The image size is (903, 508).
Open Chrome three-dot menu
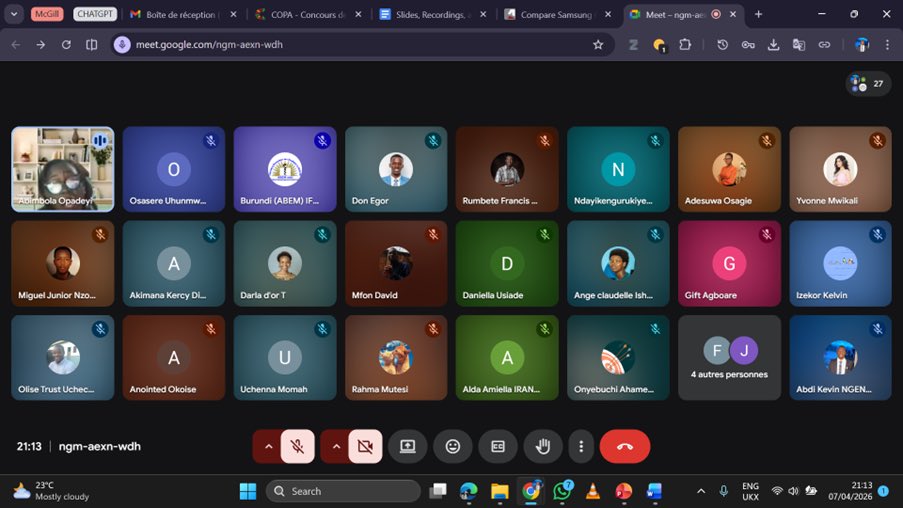[x=887, y=44]
